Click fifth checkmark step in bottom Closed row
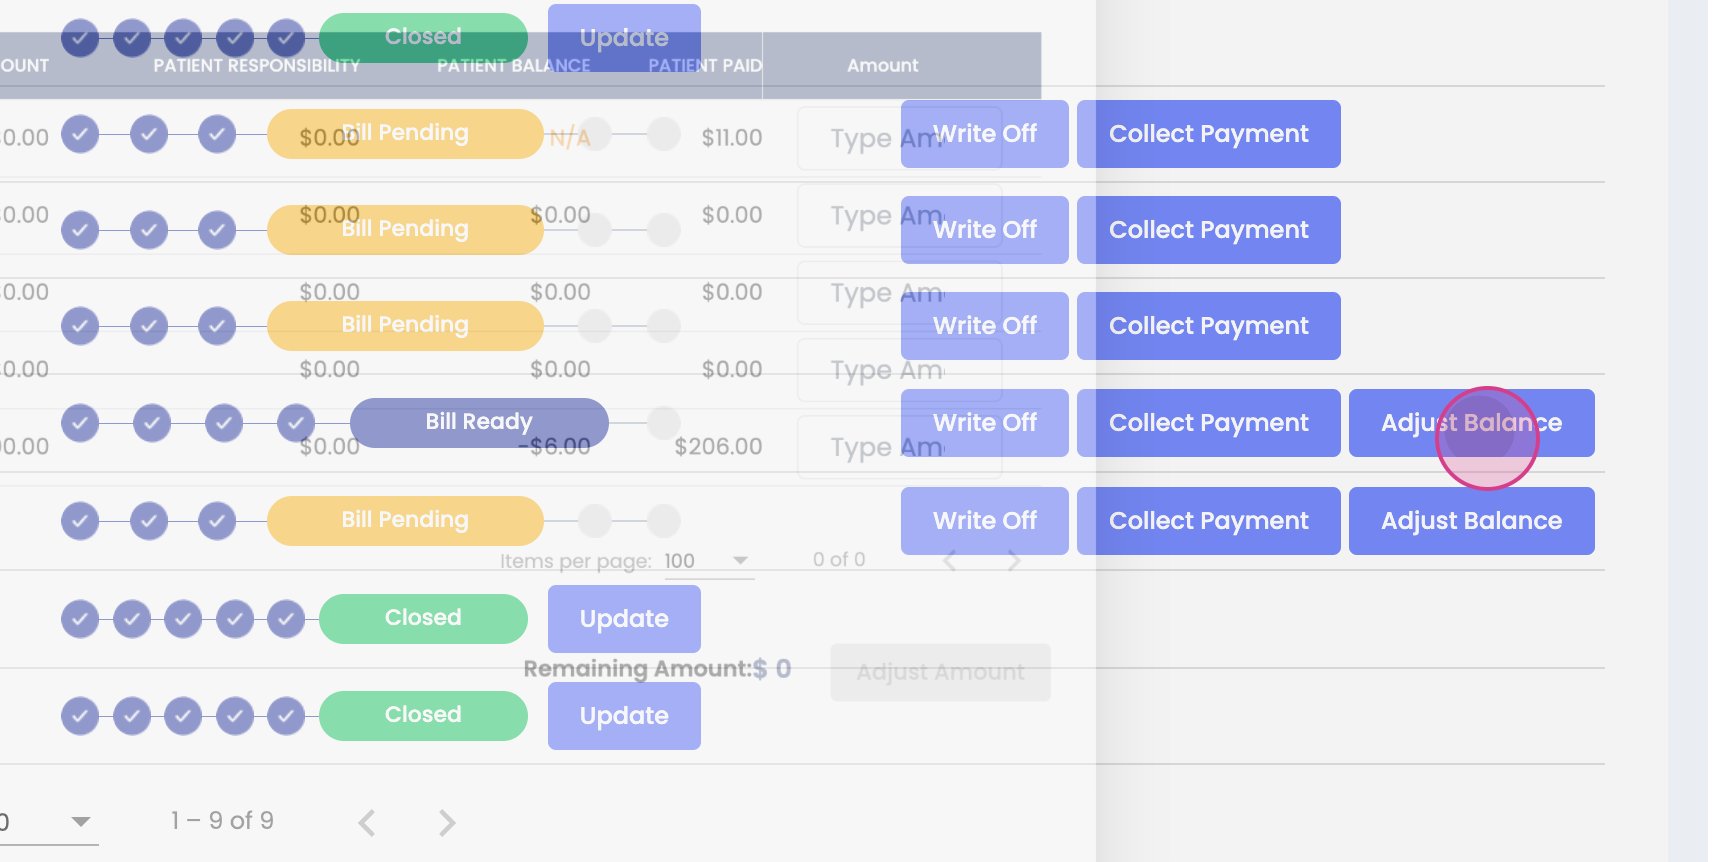 [286, 716]
